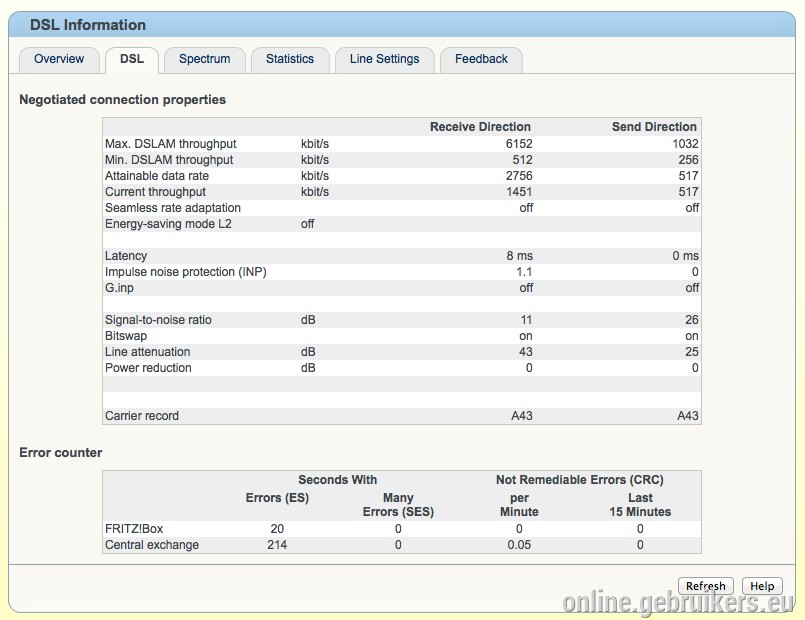Click receive min throughput value 512
The image size is (805, 620).
point(522,160)
